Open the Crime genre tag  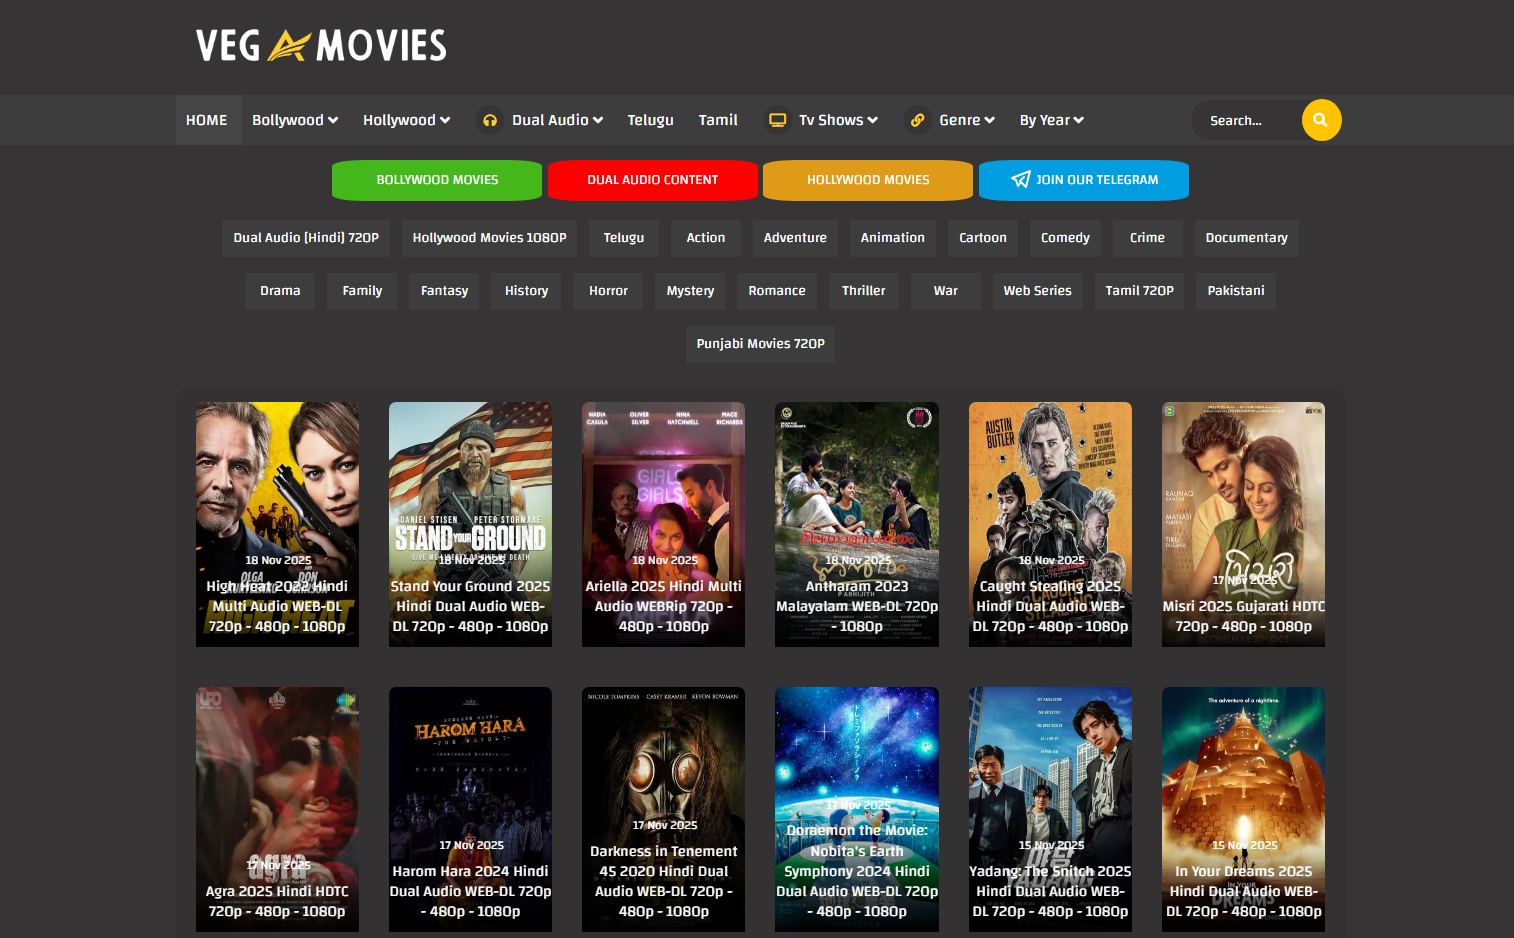[x=1147, y=238]
